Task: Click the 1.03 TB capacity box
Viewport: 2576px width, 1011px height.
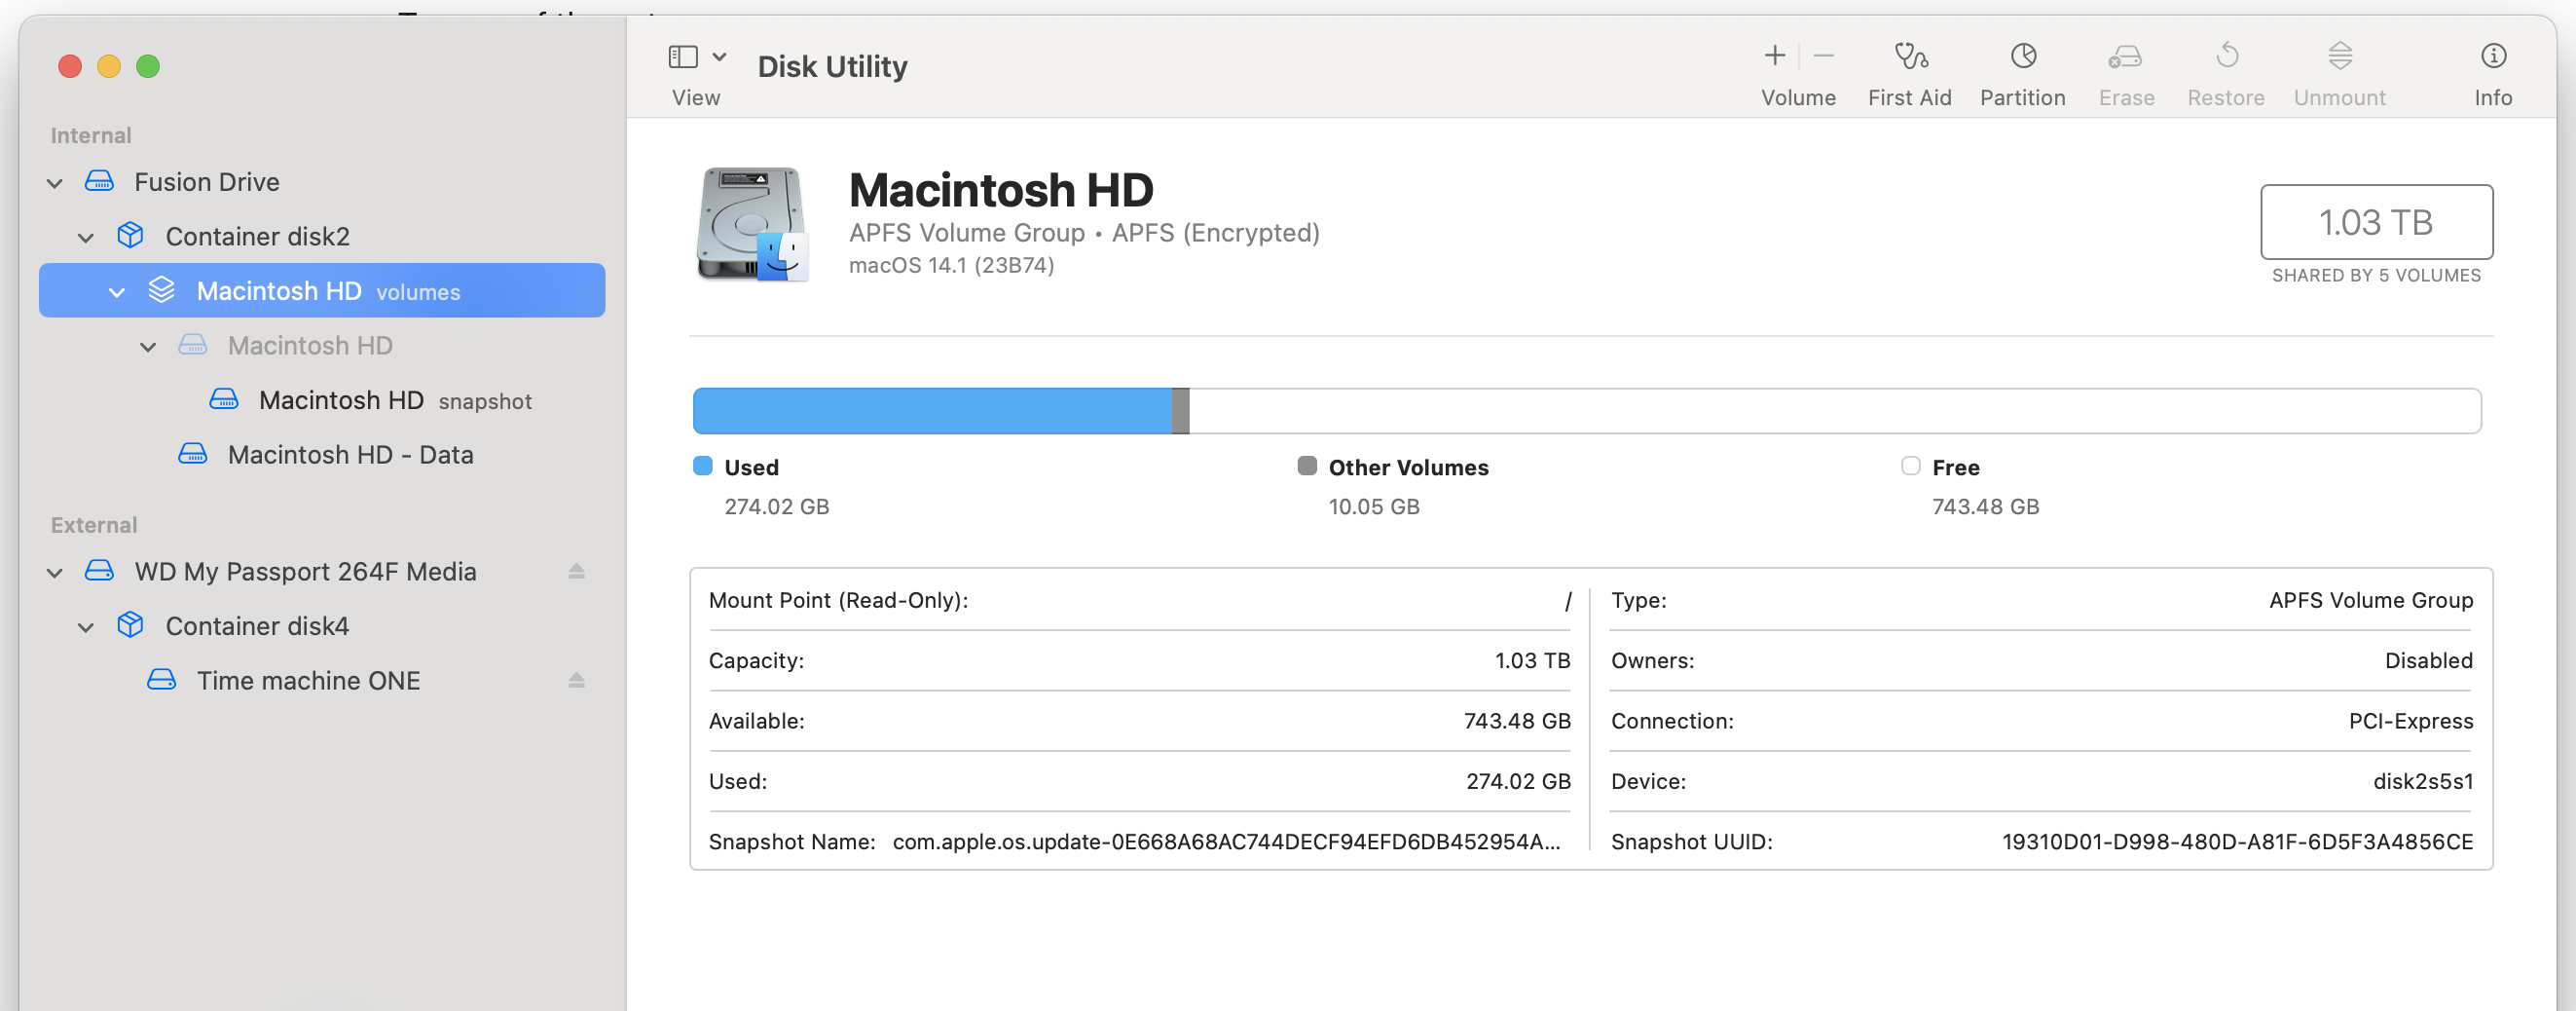Action: pyautogui.click(x=2376, y=222)
